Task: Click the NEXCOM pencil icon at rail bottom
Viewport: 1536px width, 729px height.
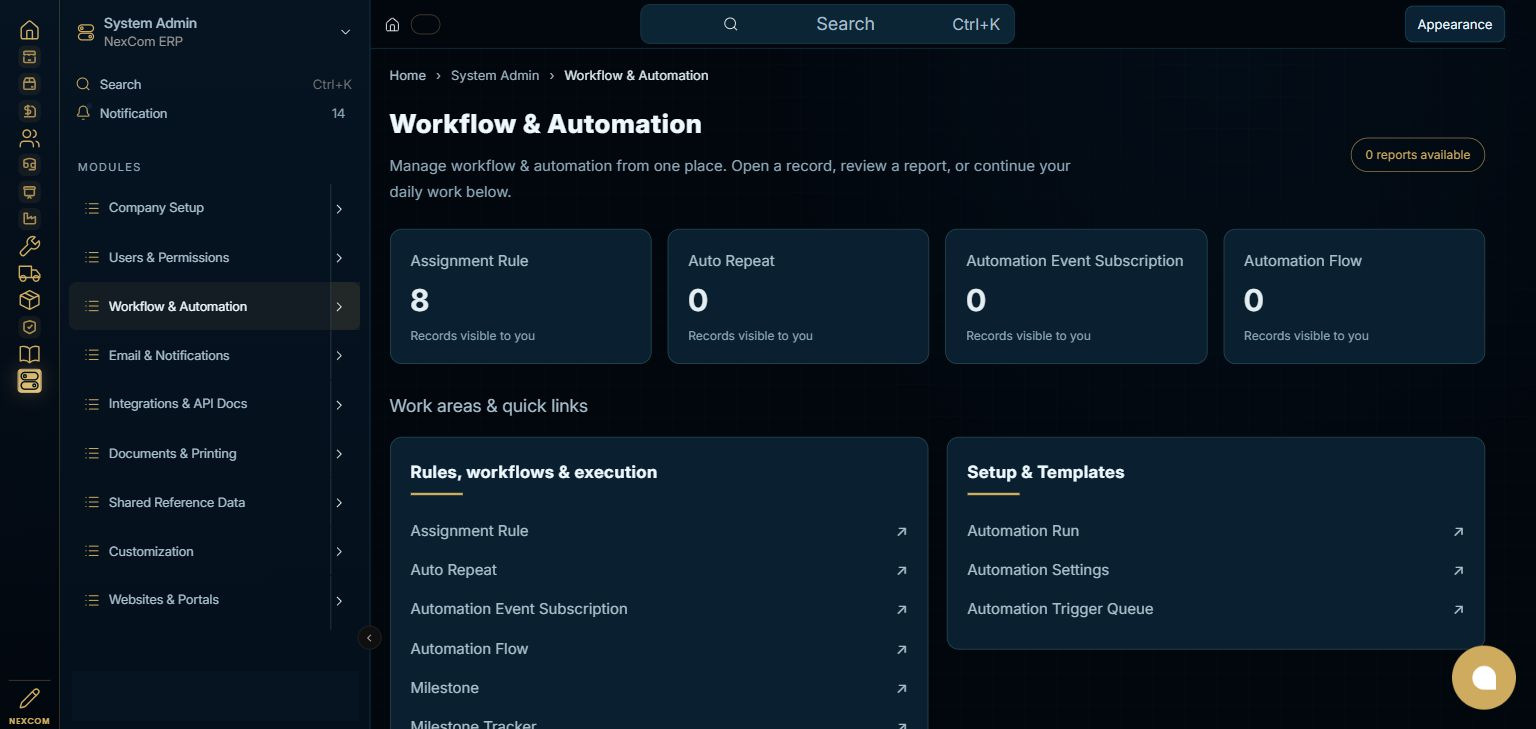Action: [x=29, y=698]
